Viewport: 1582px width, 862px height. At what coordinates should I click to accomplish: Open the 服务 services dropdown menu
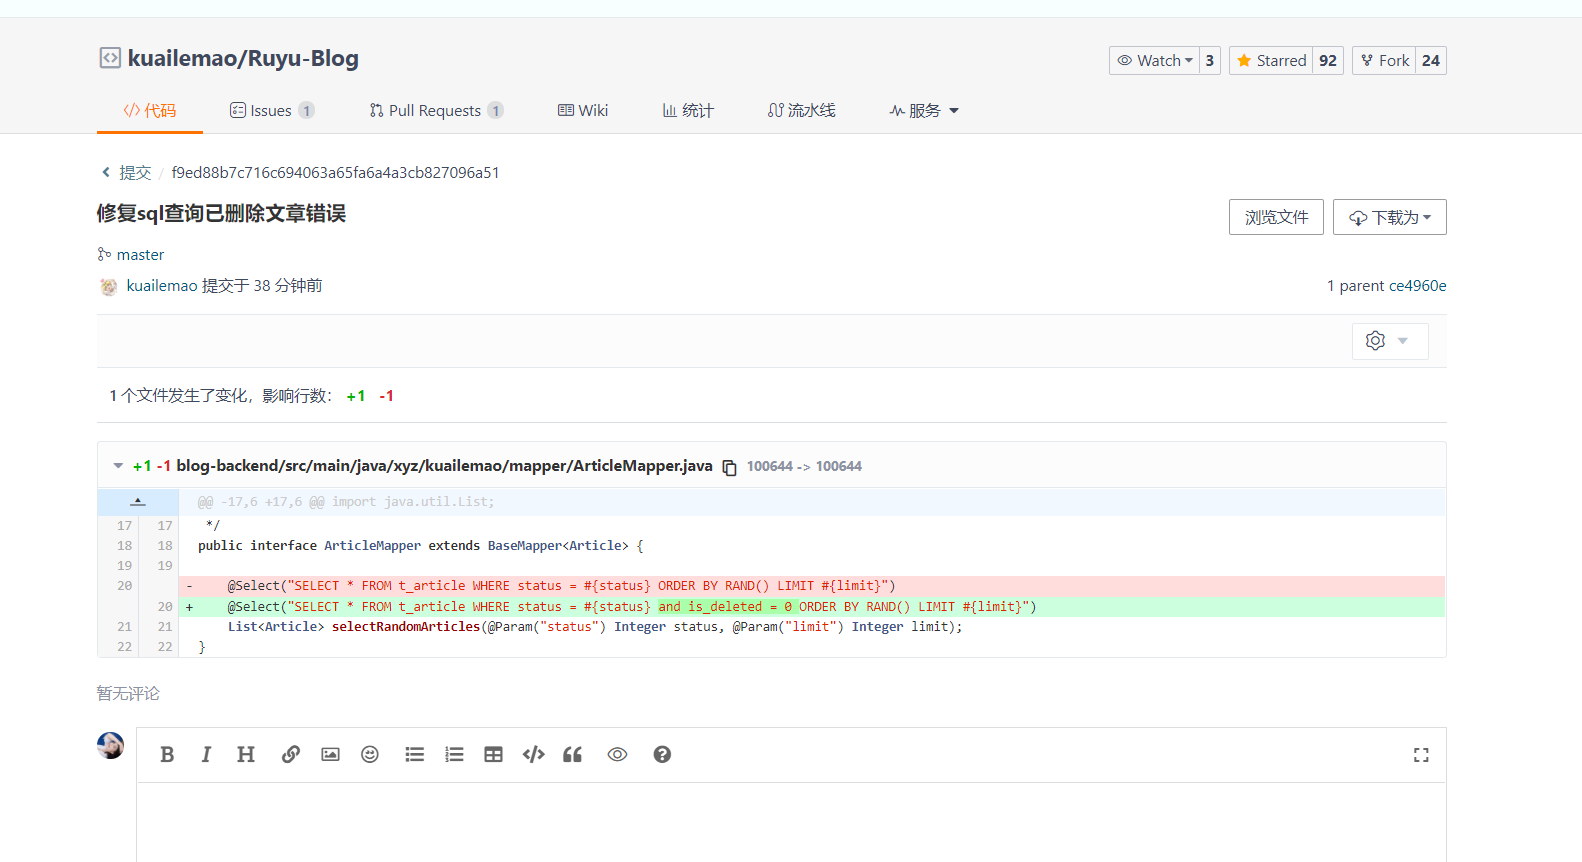tap(924, 111)
